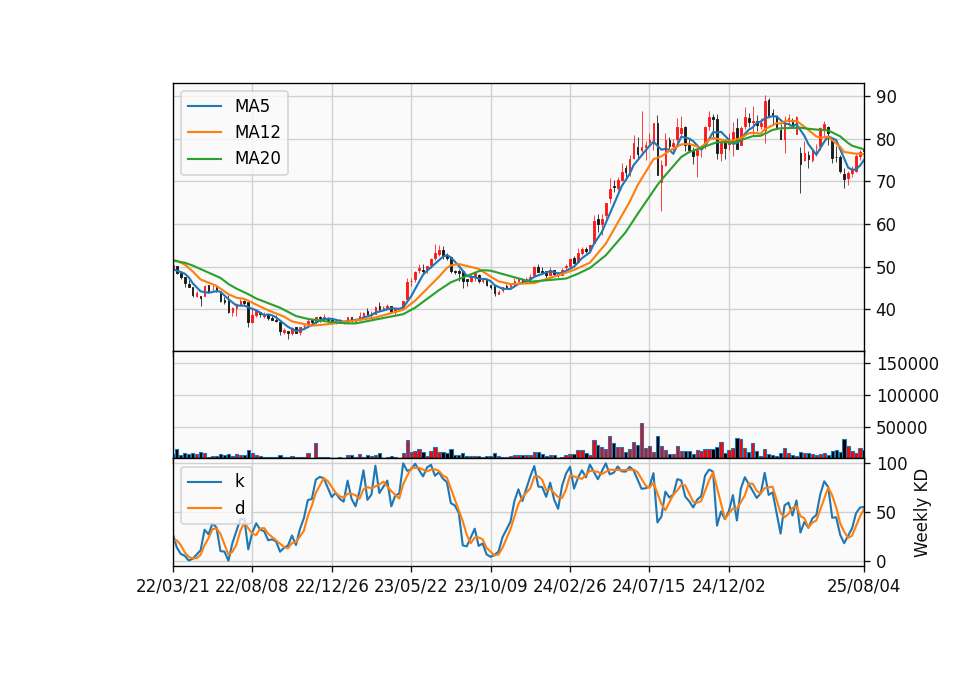This screenshot has height=690, width=960.
Task: Click the 80 price axis label
Action: (886, 140)
